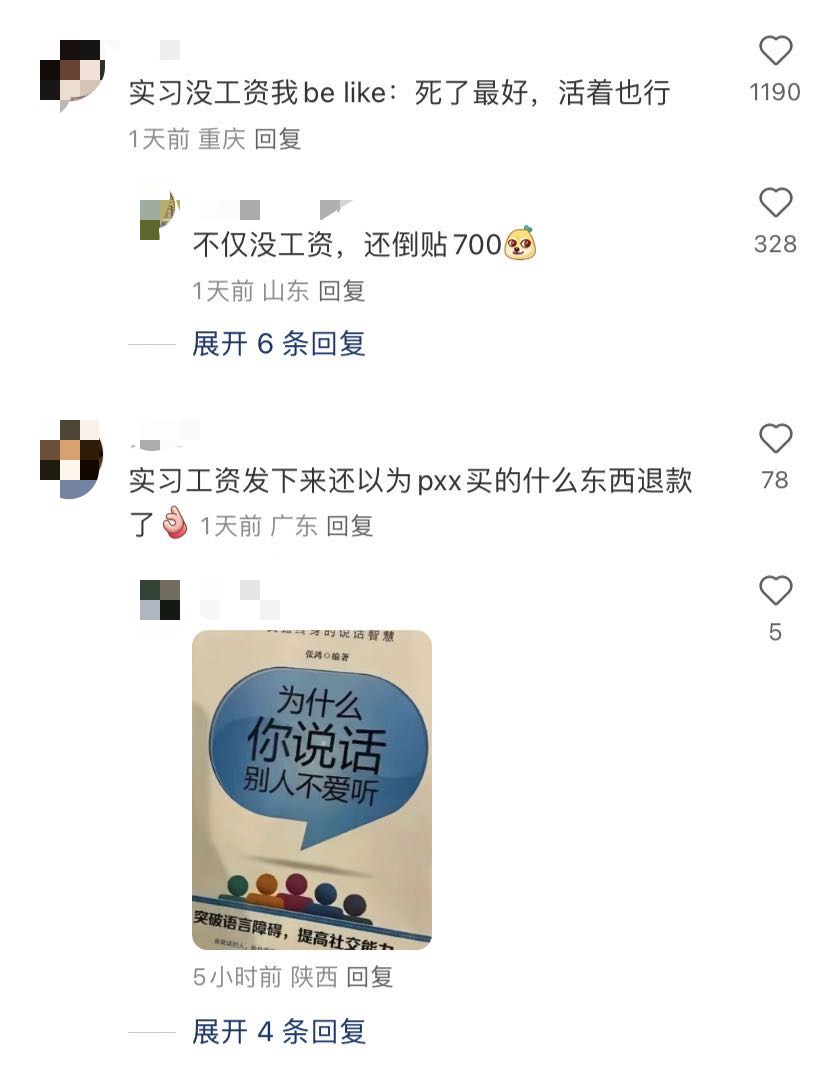Like the book image reply with 5 likes

pyautogui.click(x=775, y=590)
